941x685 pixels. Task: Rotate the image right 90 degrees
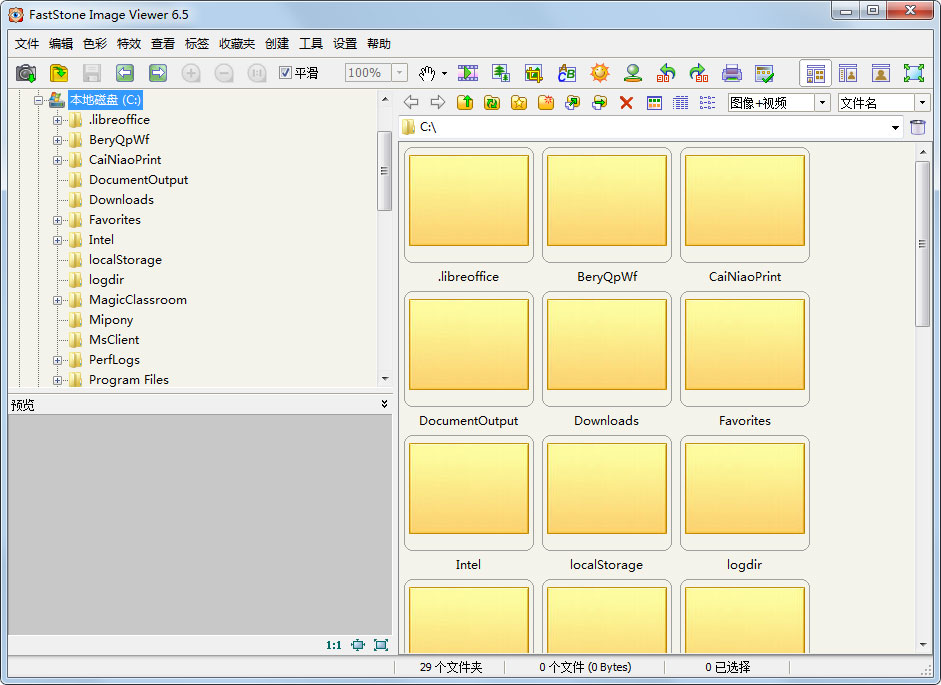point(699,73)
